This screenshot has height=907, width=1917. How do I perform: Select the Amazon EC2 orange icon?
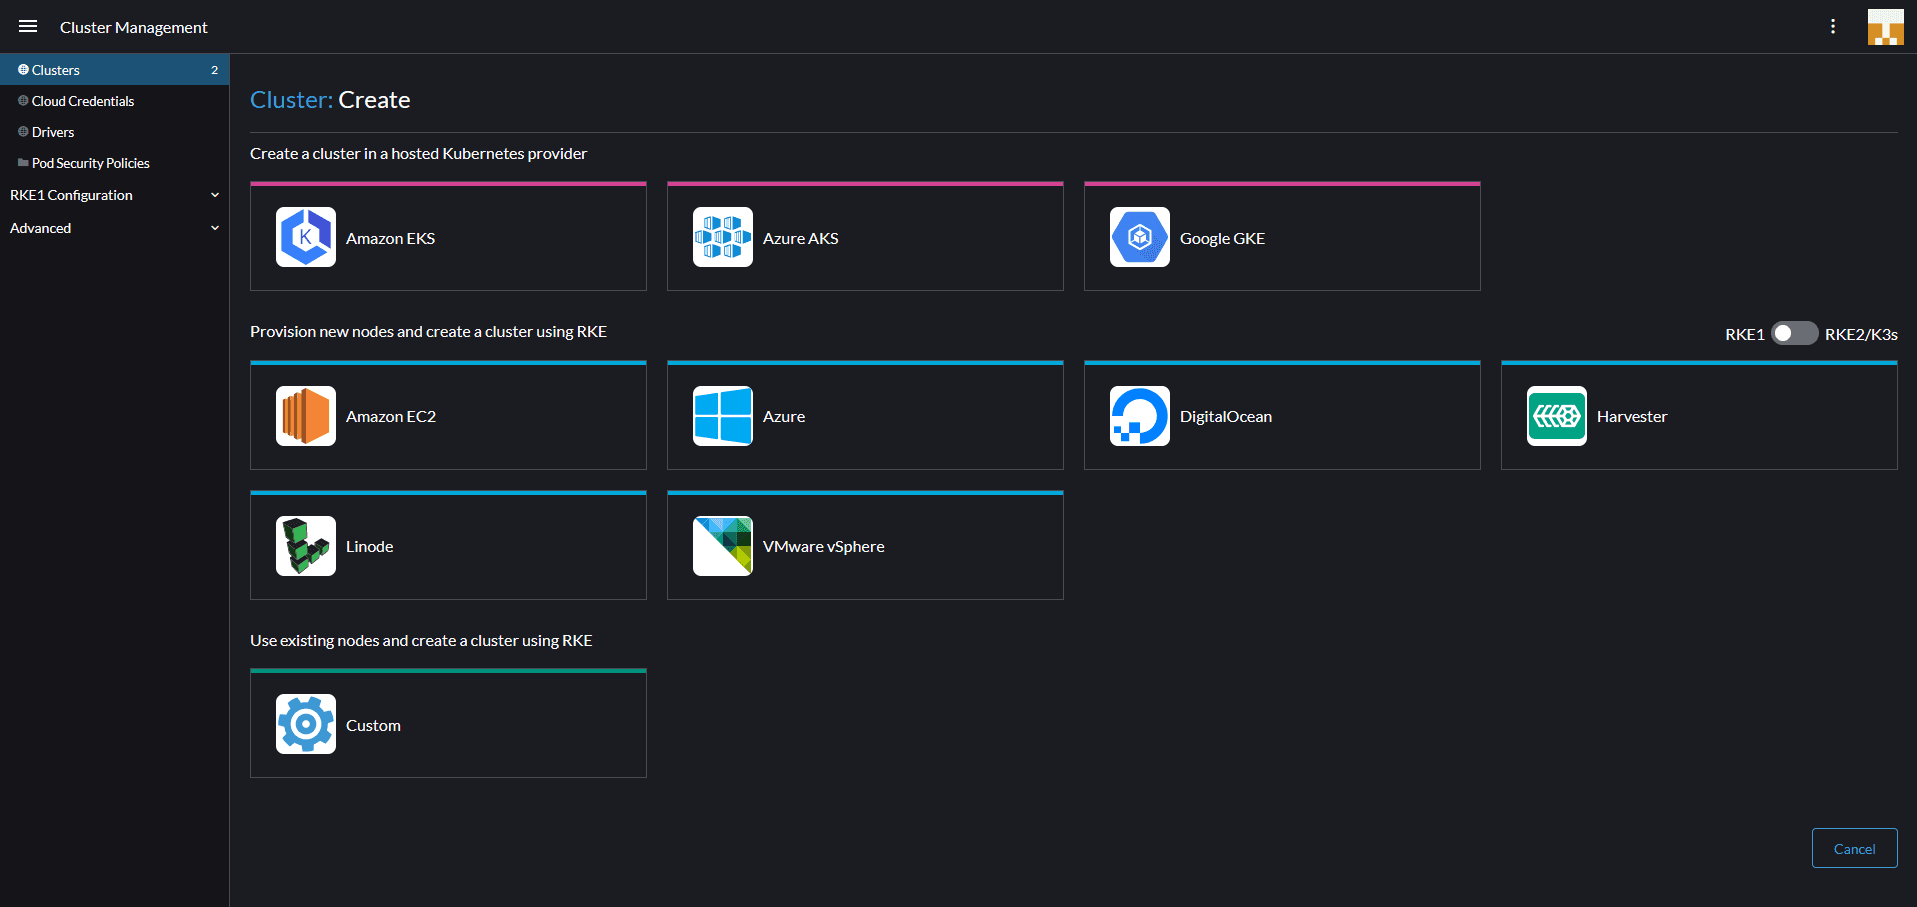(306, 416)
